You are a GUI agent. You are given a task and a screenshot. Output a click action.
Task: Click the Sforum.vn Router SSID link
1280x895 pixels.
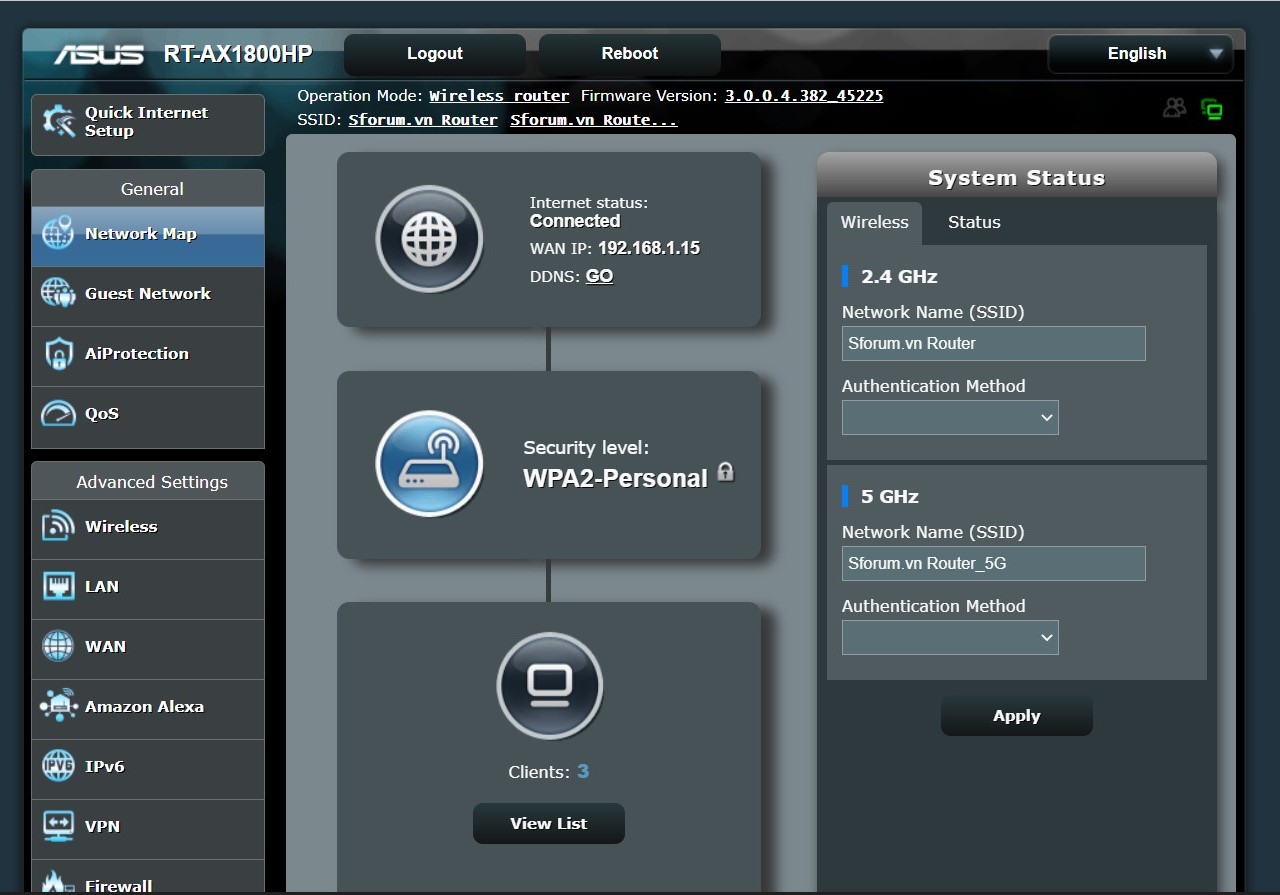pos(423,120)
